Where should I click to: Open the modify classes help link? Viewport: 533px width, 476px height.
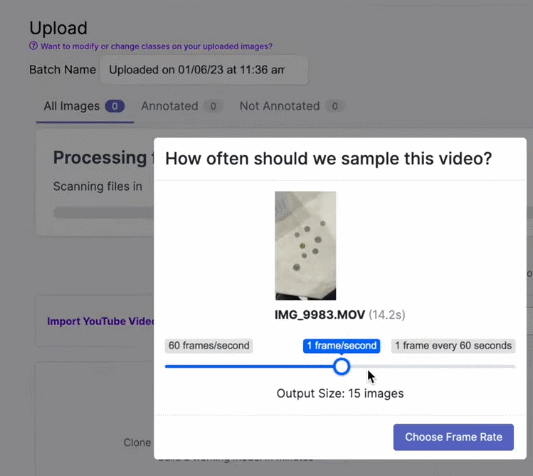pos(156,46)
